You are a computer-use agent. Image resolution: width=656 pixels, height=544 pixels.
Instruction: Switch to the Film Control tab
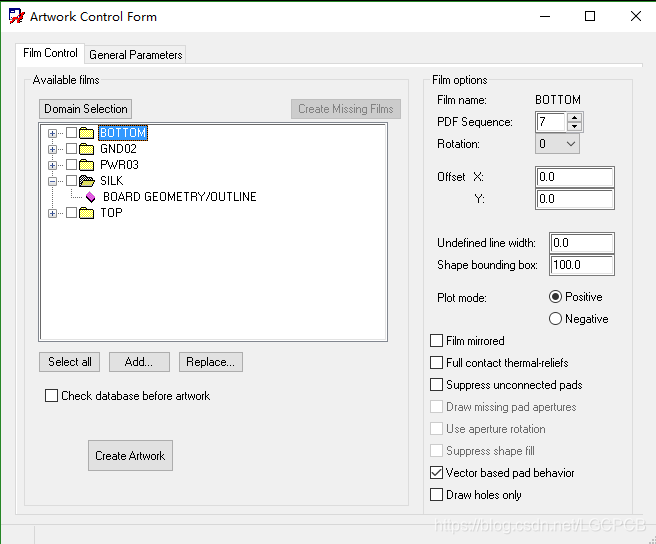tap(50, 53)
